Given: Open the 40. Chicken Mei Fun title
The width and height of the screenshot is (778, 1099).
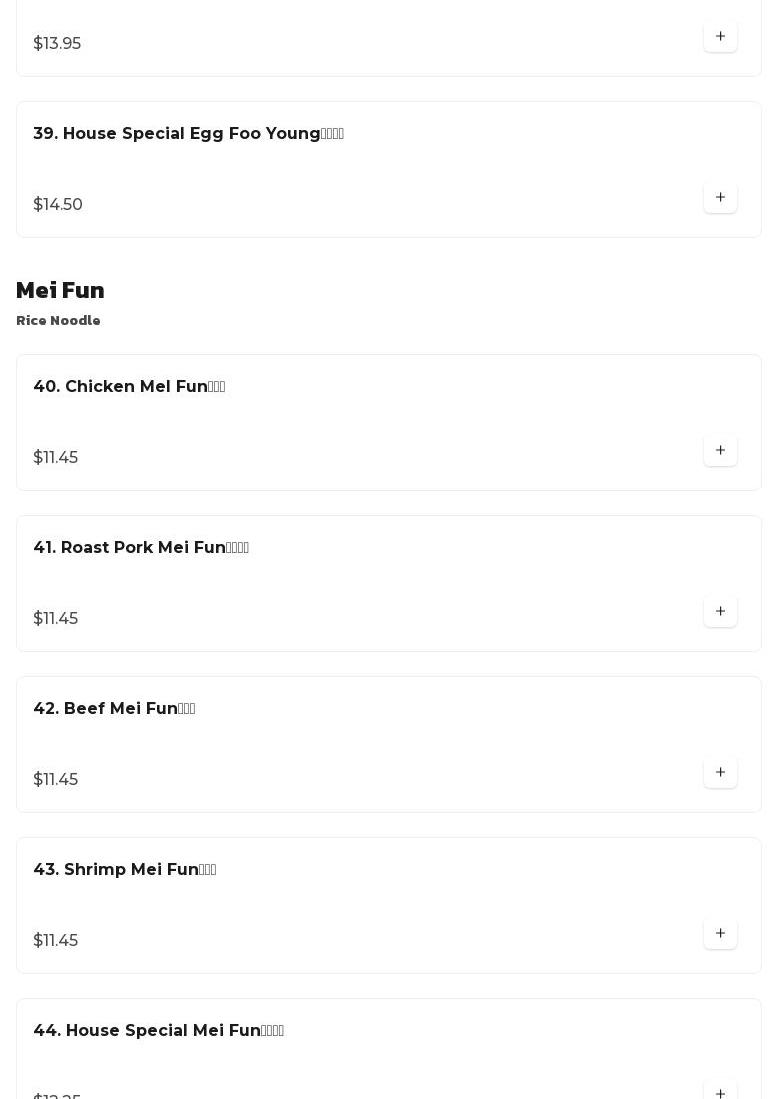Looking at the screenshot, I should (x=129, y=387).
